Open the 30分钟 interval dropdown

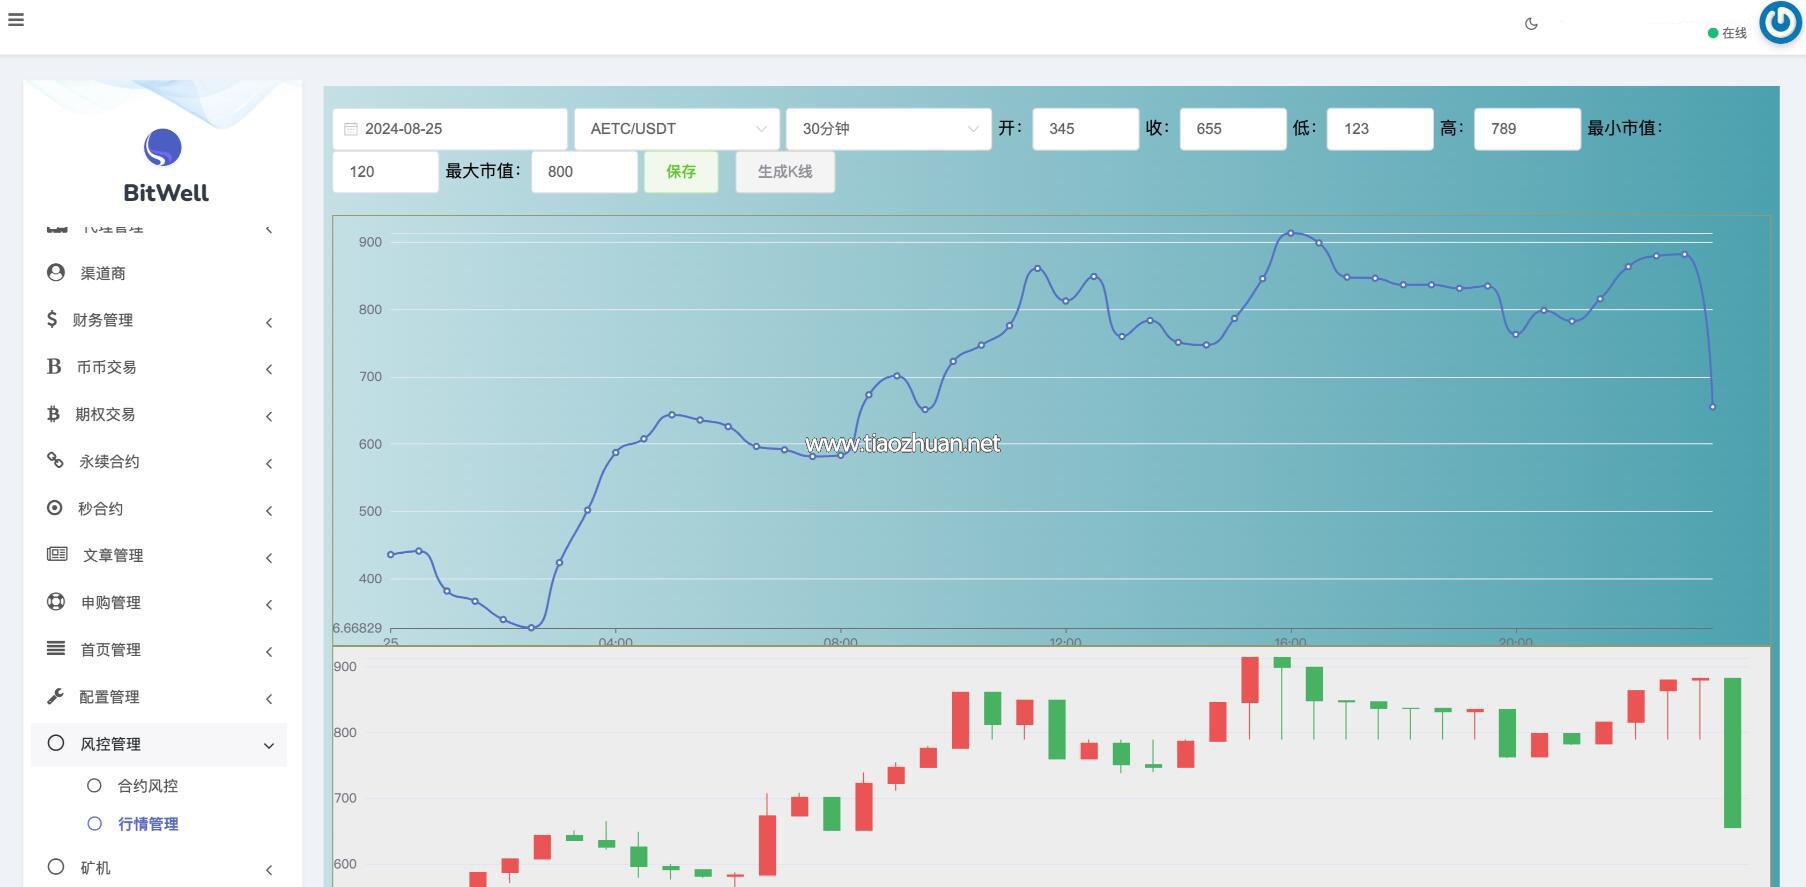pyautogui.click(x=888, y=129)
